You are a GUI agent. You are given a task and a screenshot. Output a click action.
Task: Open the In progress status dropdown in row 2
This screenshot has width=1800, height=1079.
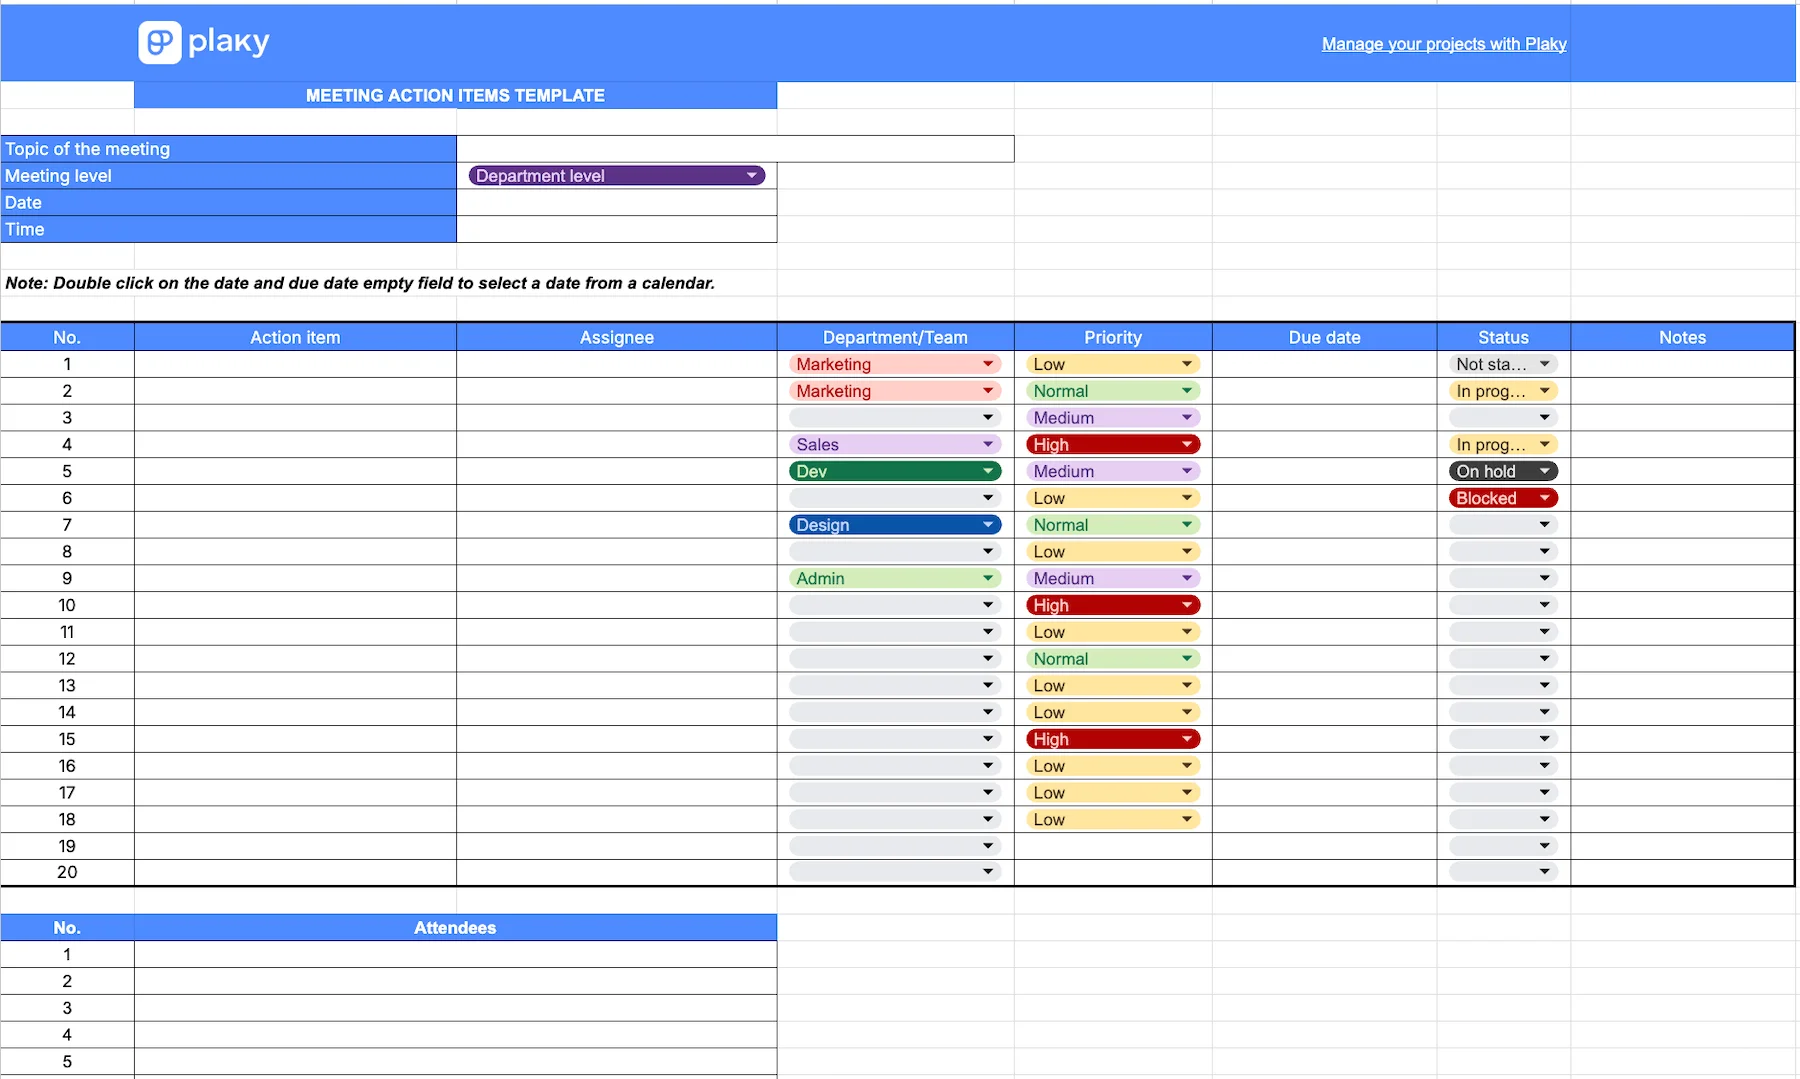(x=1503, y=391)
